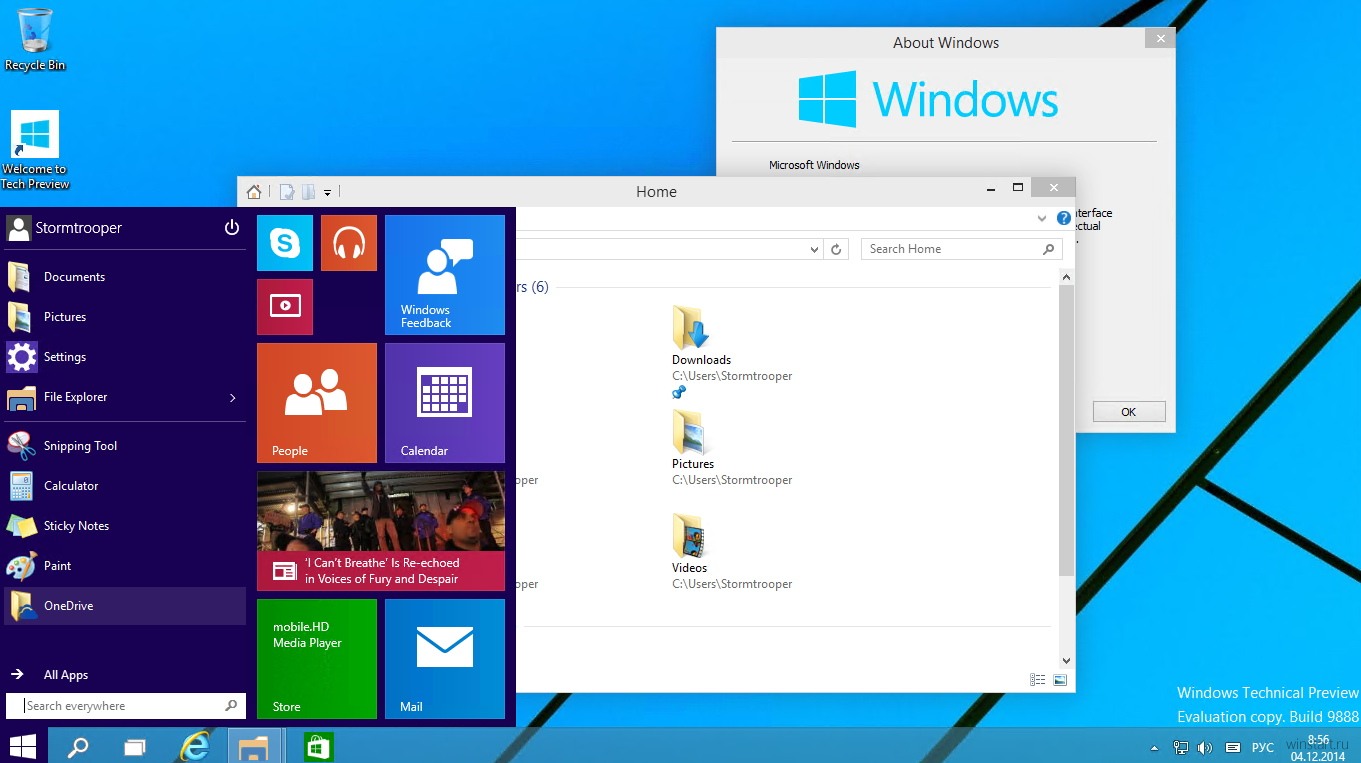
Task: Open Pictures from the Start menu
Action: [x=125, y=317]
